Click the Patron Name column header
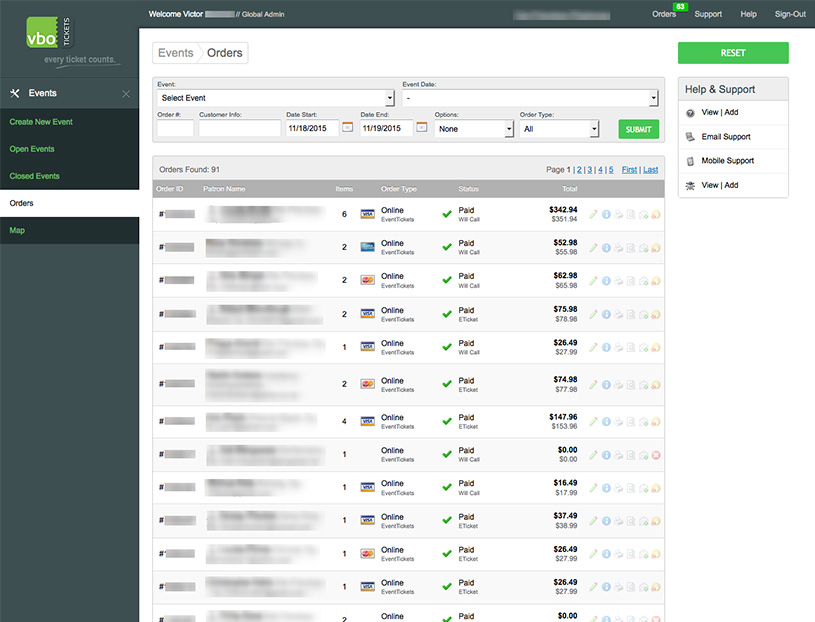 point(224,189)
